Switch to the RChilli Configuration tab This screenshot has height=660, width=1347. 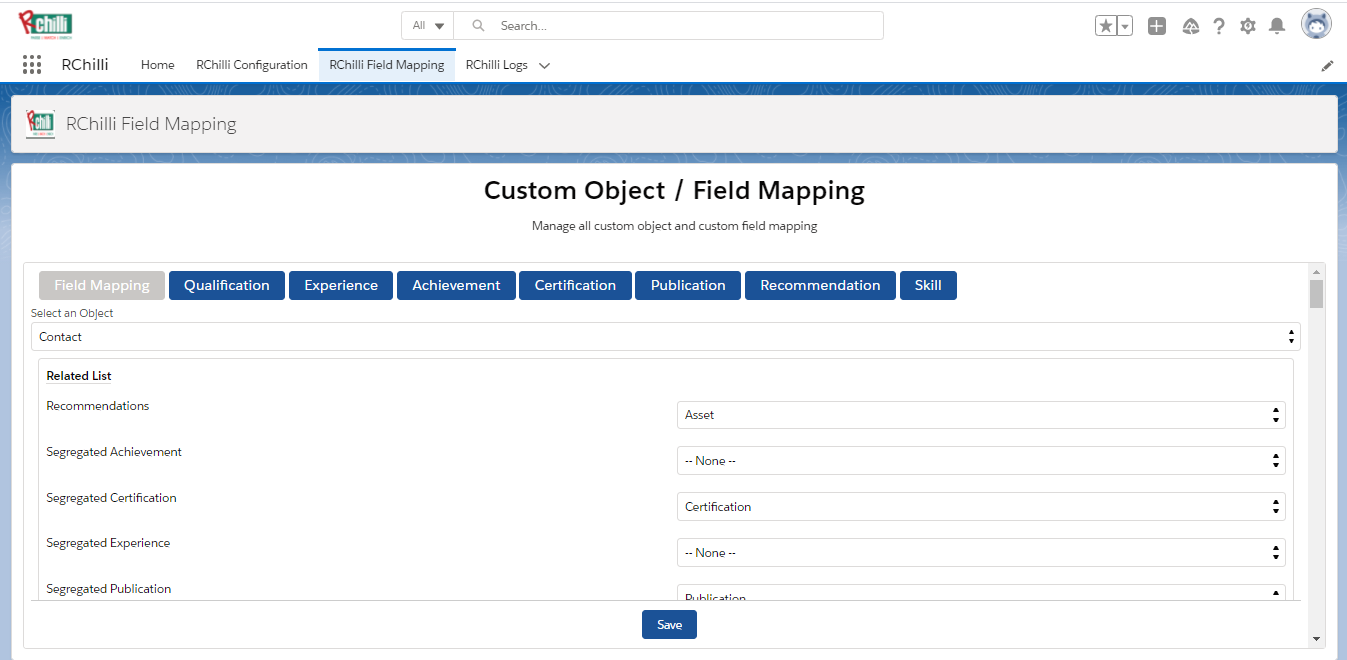pos(252,65)
